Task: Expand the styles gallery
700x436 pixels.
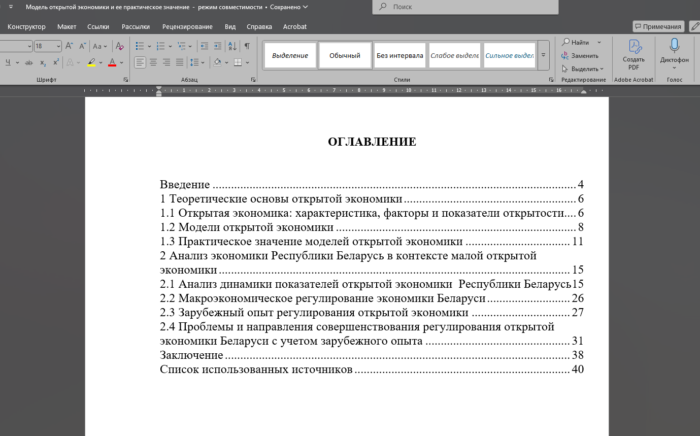Action: pyautogui.click(x=543, y=55)
